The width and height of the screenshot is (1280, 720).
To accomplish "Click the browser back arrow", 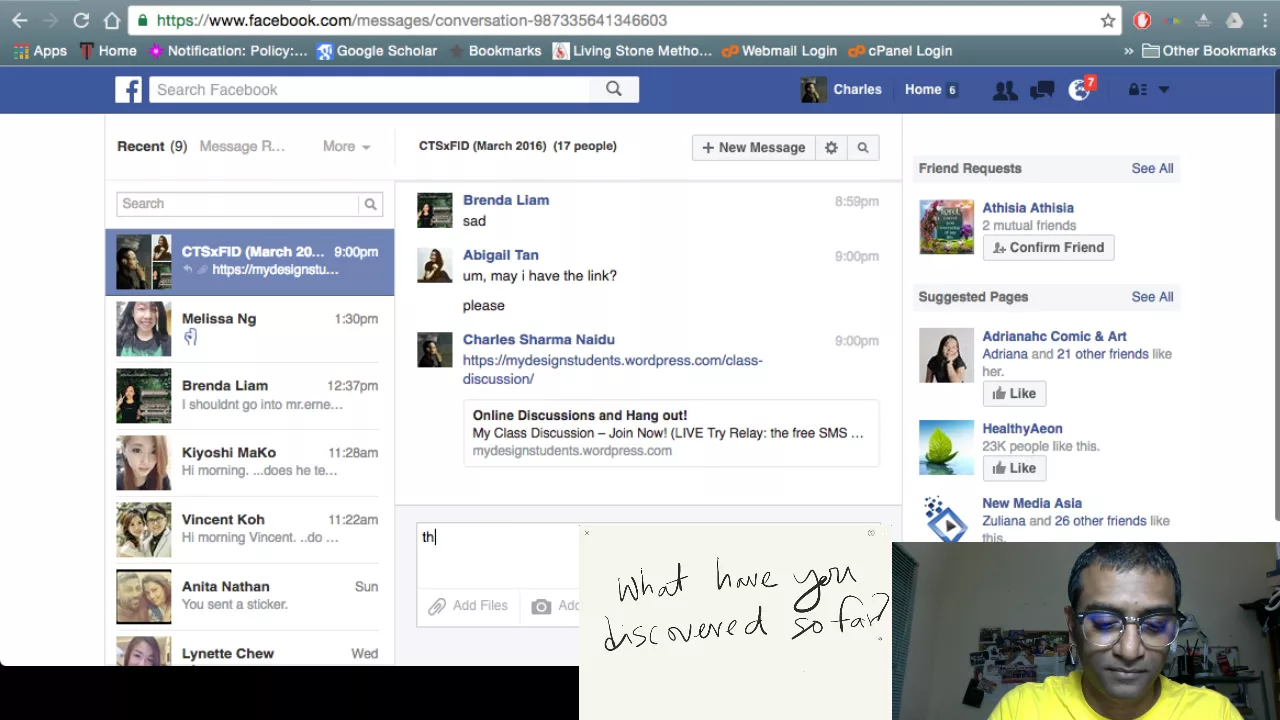I will pyautogui.click(x=20, y=20).
